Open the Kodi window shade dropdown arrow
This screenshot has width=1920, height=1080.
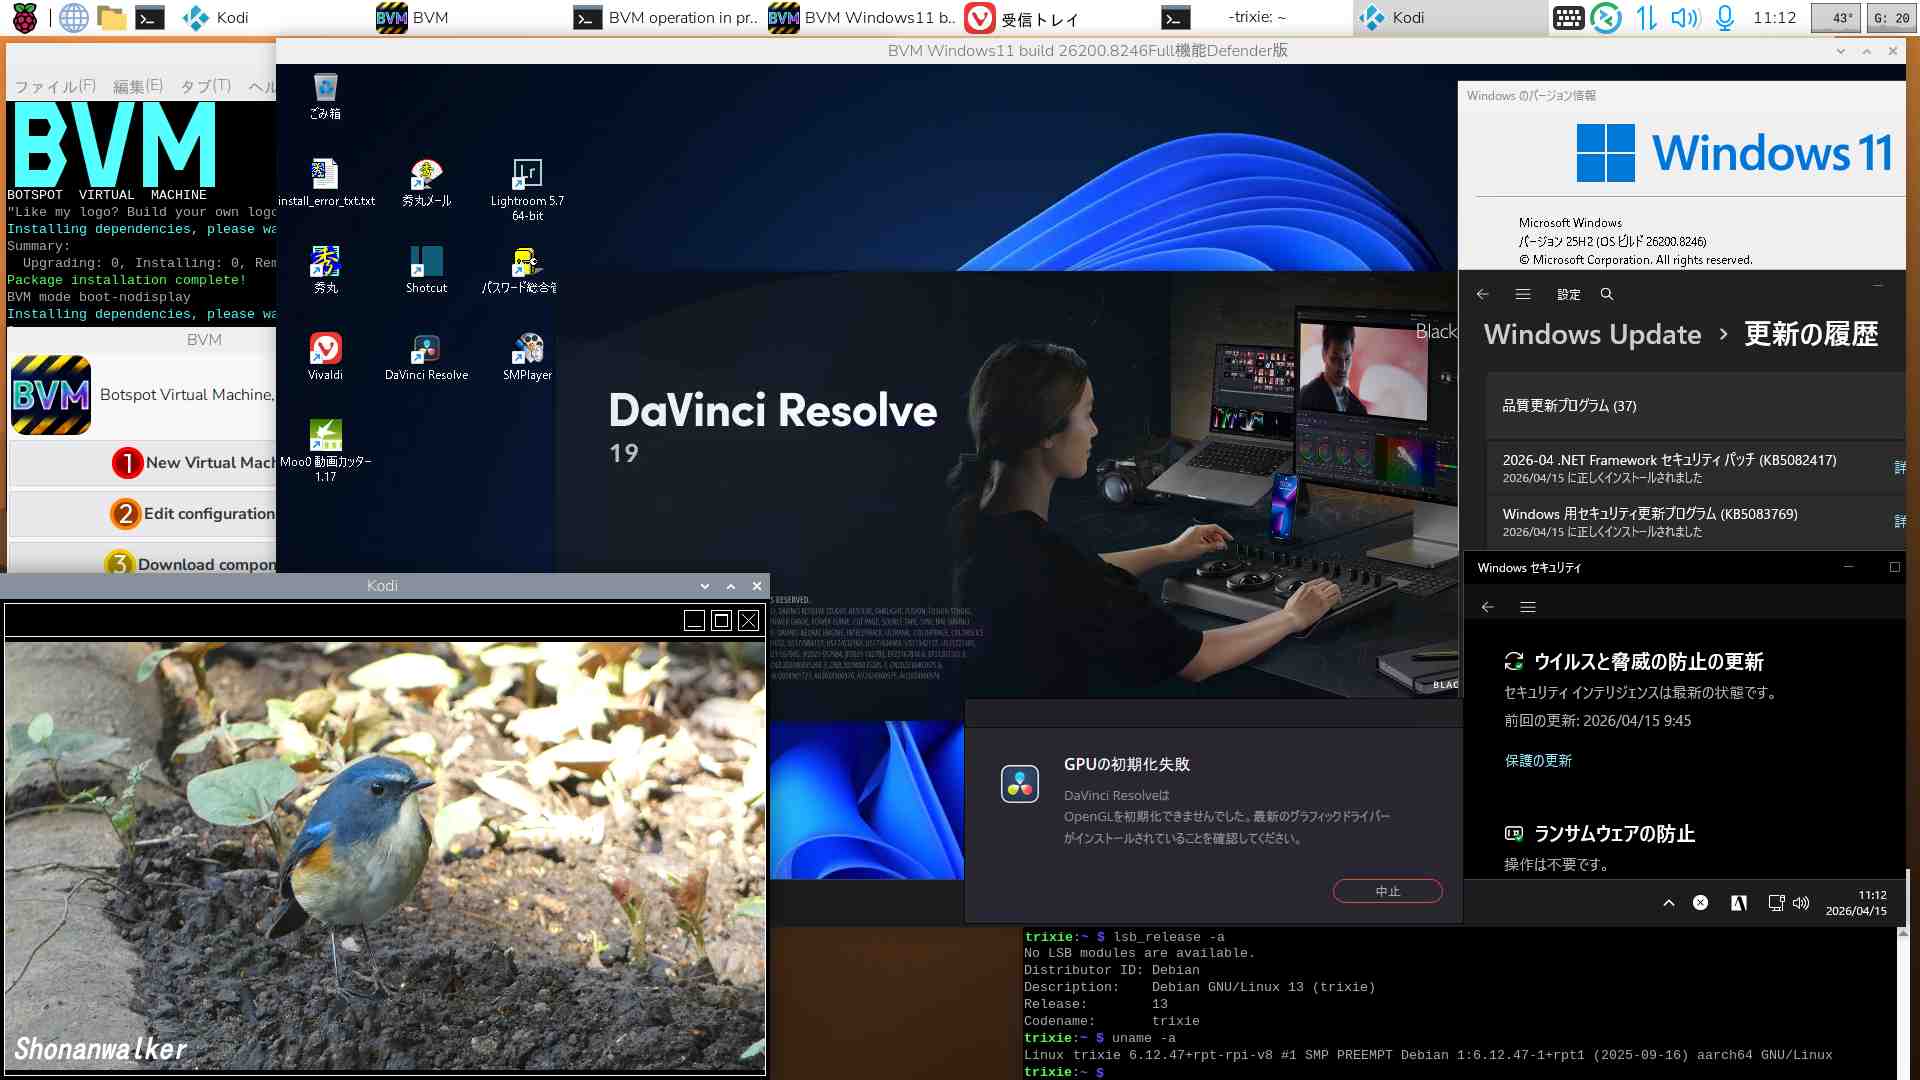coord(705,586)
